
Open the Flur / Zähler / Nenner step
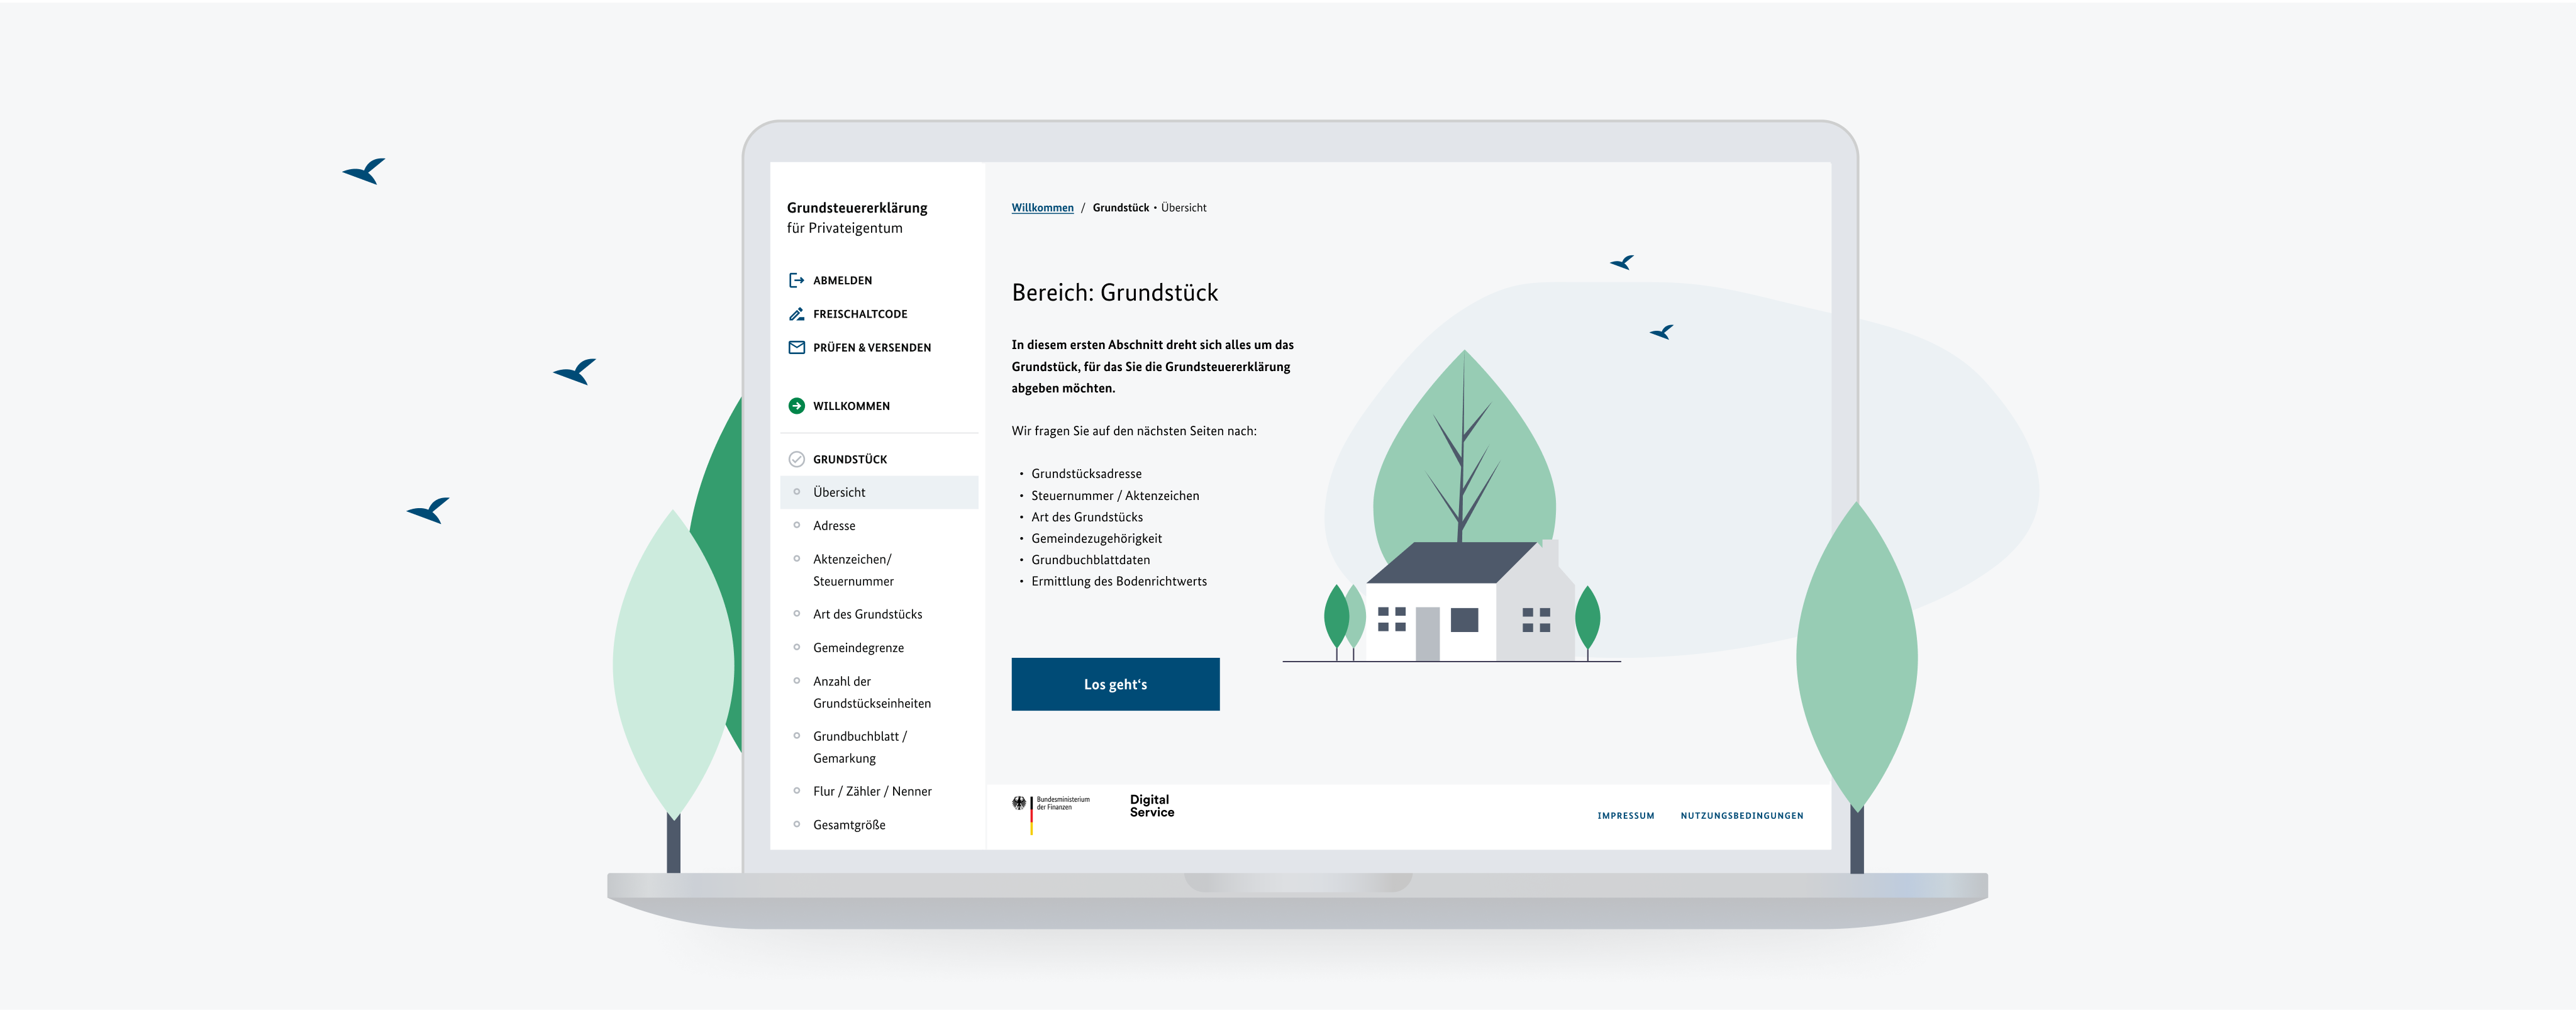tap(872, 790)
